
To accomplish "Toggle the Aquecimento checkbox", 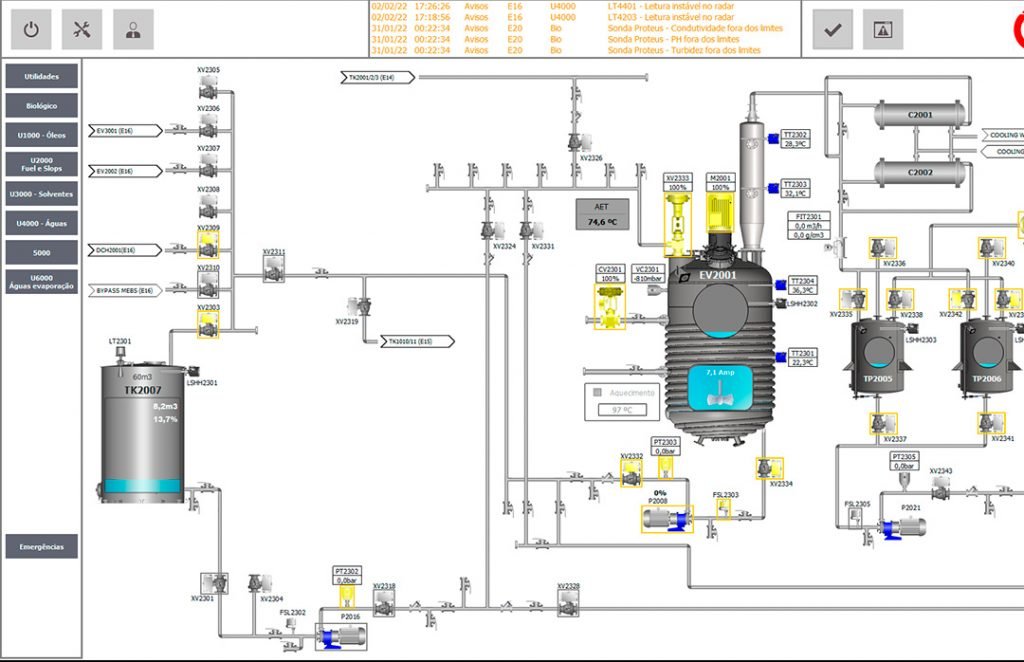I will pos(598,393).
